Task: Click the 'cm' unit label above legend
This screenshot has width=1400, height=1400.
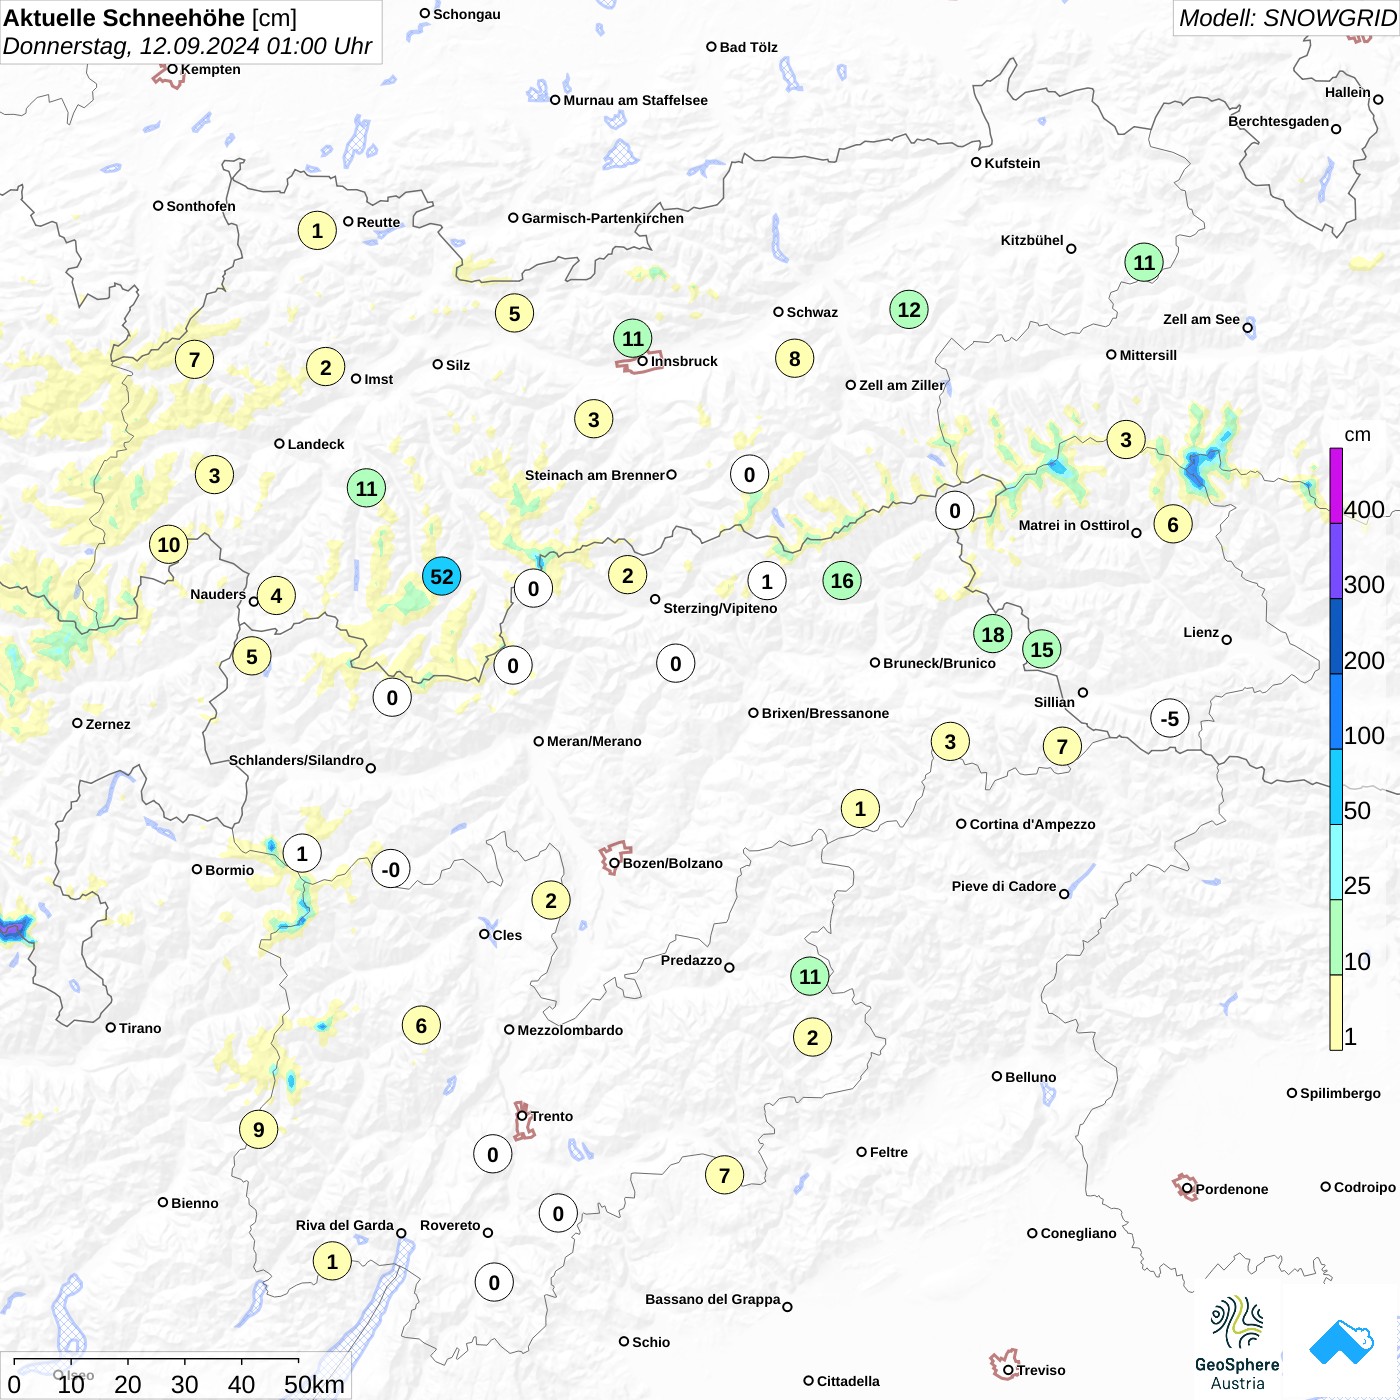Action: pyautogui.click(x=1357, y=434)
